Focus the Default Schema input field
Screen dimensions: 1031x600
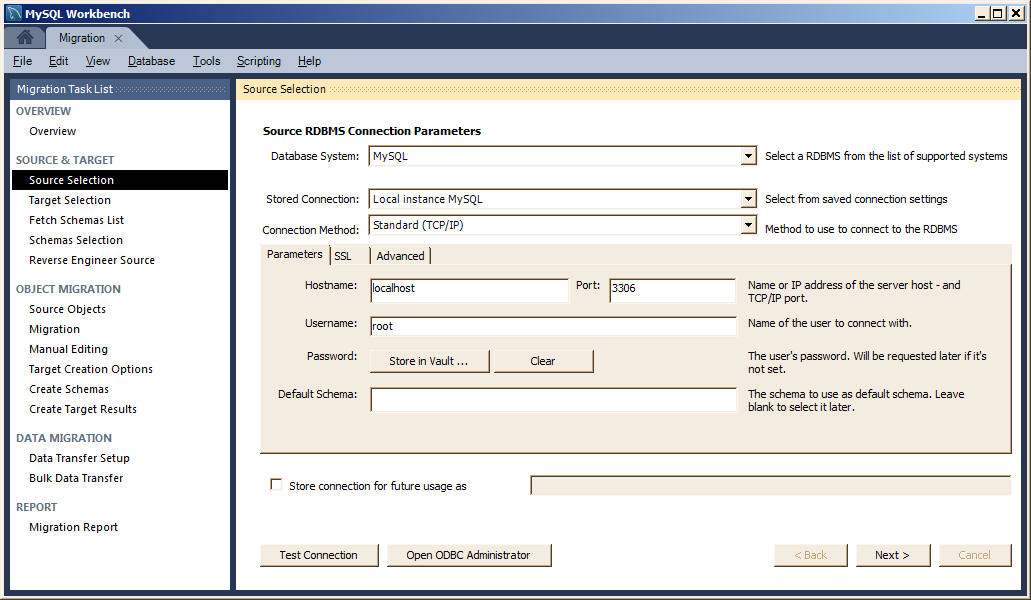pos(553,400)
